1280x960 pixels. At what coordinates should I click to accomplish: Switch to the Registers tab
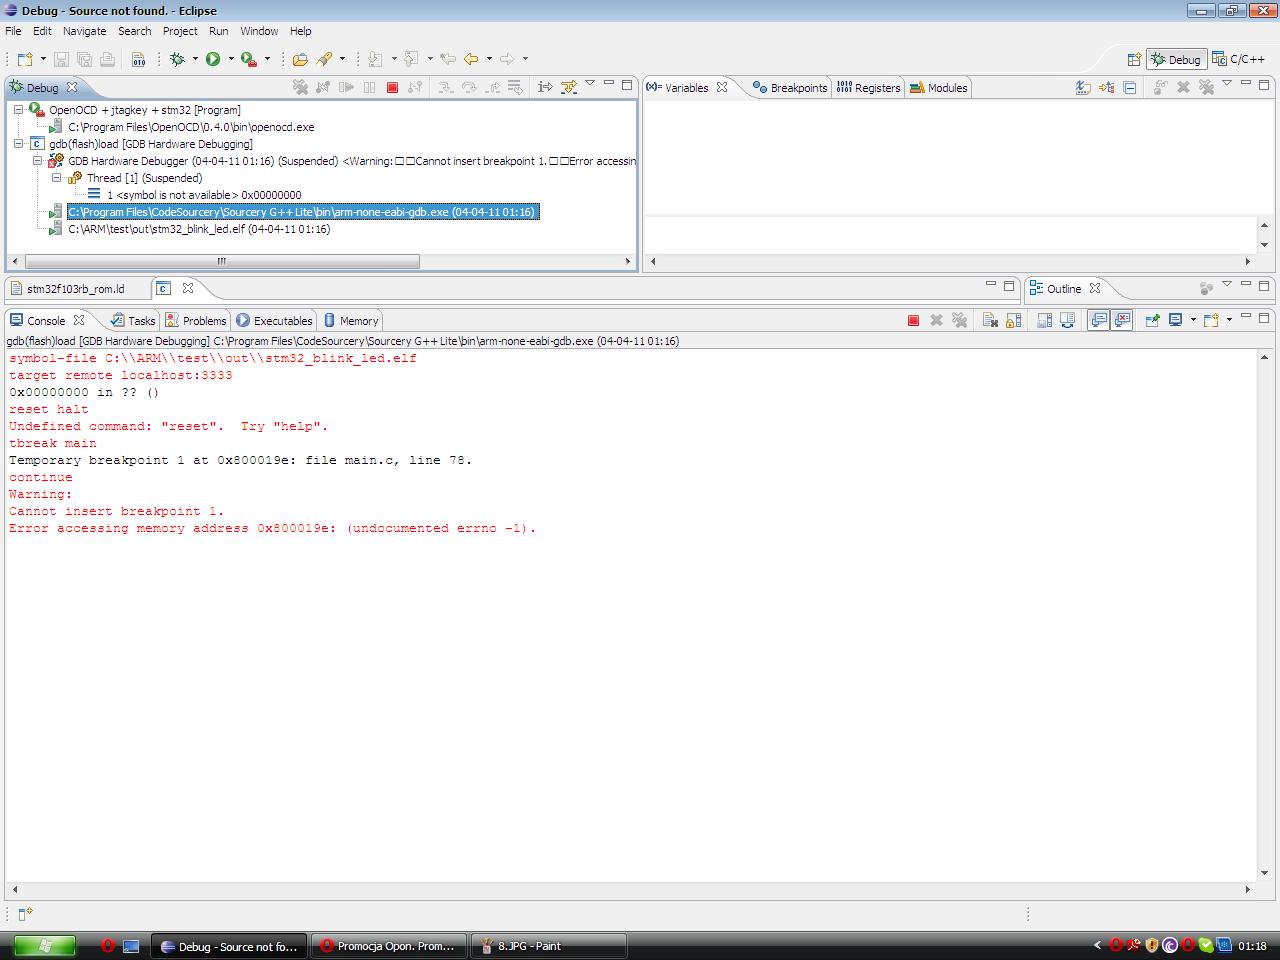click(x=868, y=88)
